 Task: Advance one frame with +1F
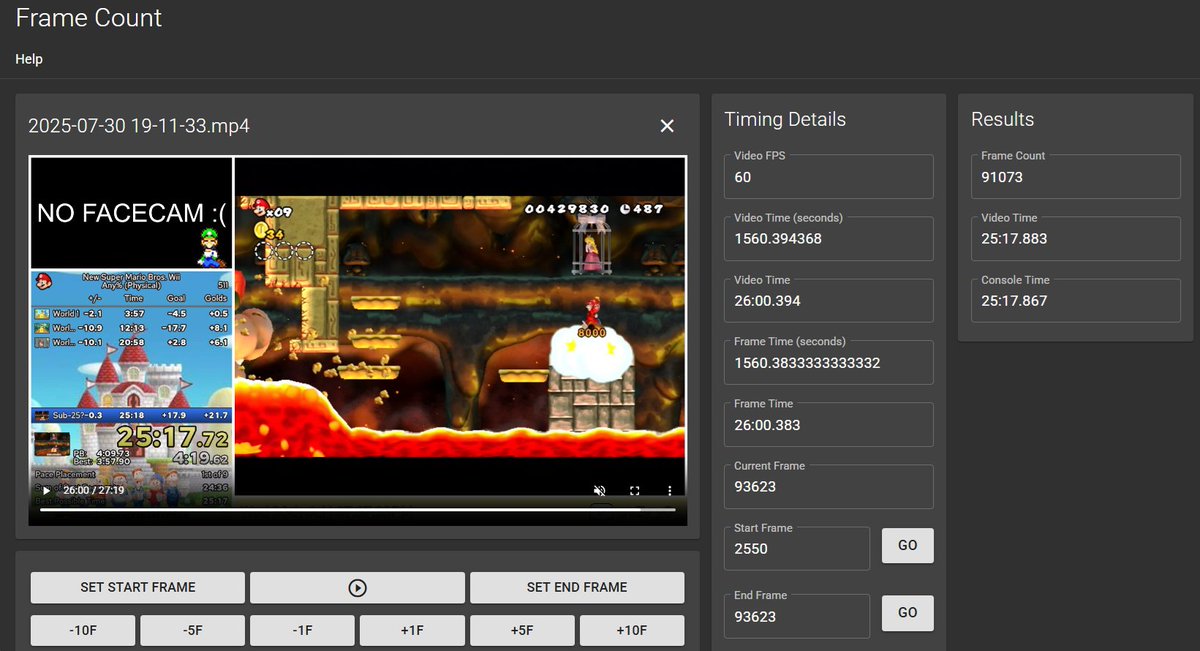point(412,631)
